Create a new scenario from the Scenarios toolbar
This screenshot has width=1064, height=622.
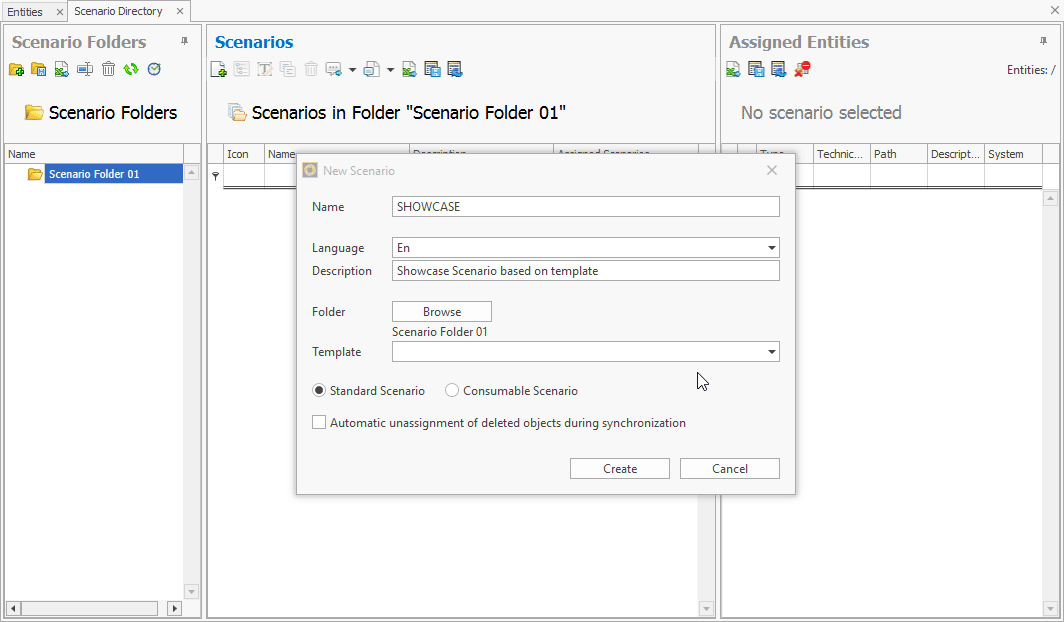click(x=218, y=70)
